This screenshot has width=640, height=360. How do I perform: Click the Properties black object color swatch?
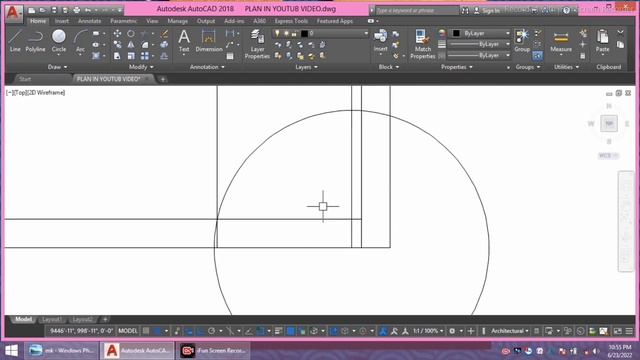click(x=456, y=33)
